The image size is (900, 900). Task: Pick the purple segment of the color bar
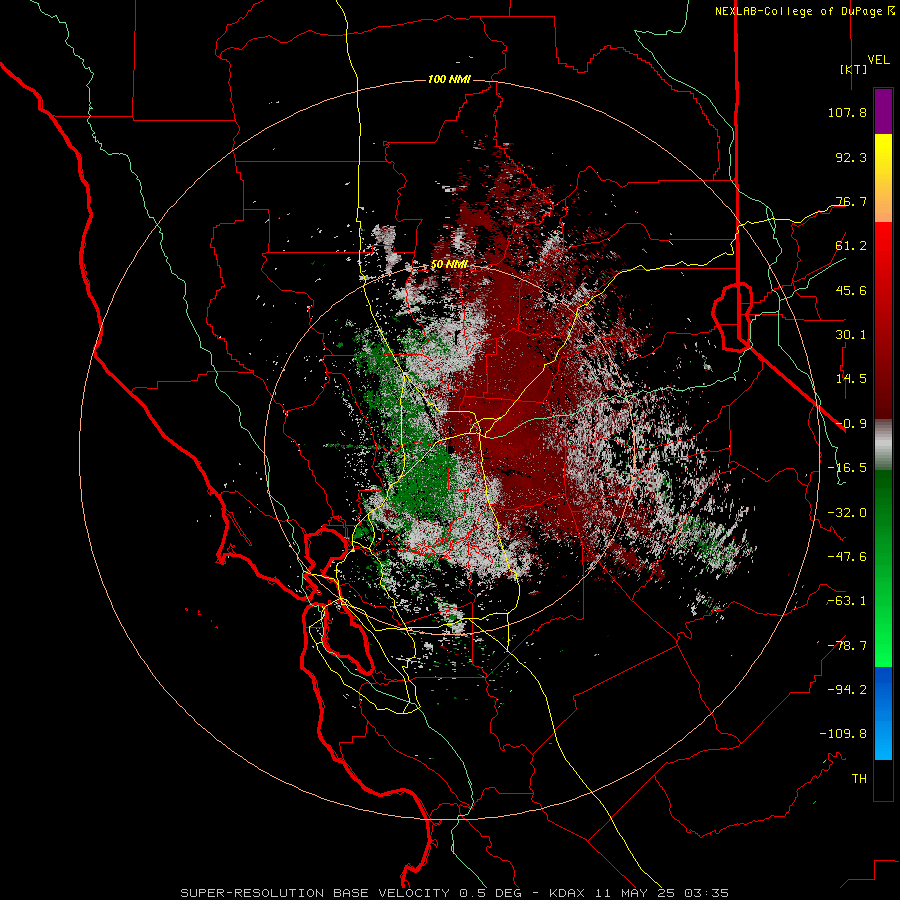coord(883,111)
